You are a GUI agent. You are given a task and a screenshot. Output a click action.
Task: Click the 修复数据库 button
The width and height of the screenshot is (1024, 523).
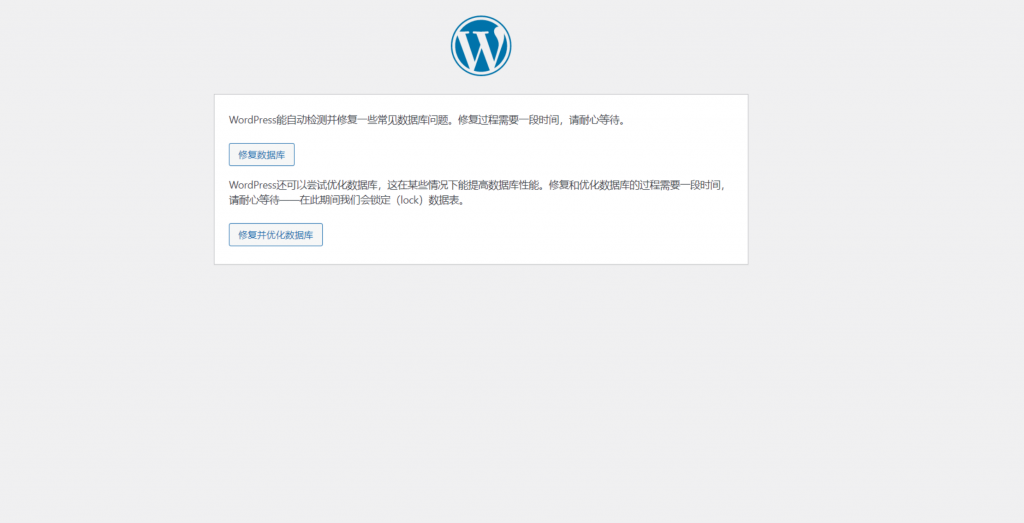pyautogui.click(x=261, y=155)
